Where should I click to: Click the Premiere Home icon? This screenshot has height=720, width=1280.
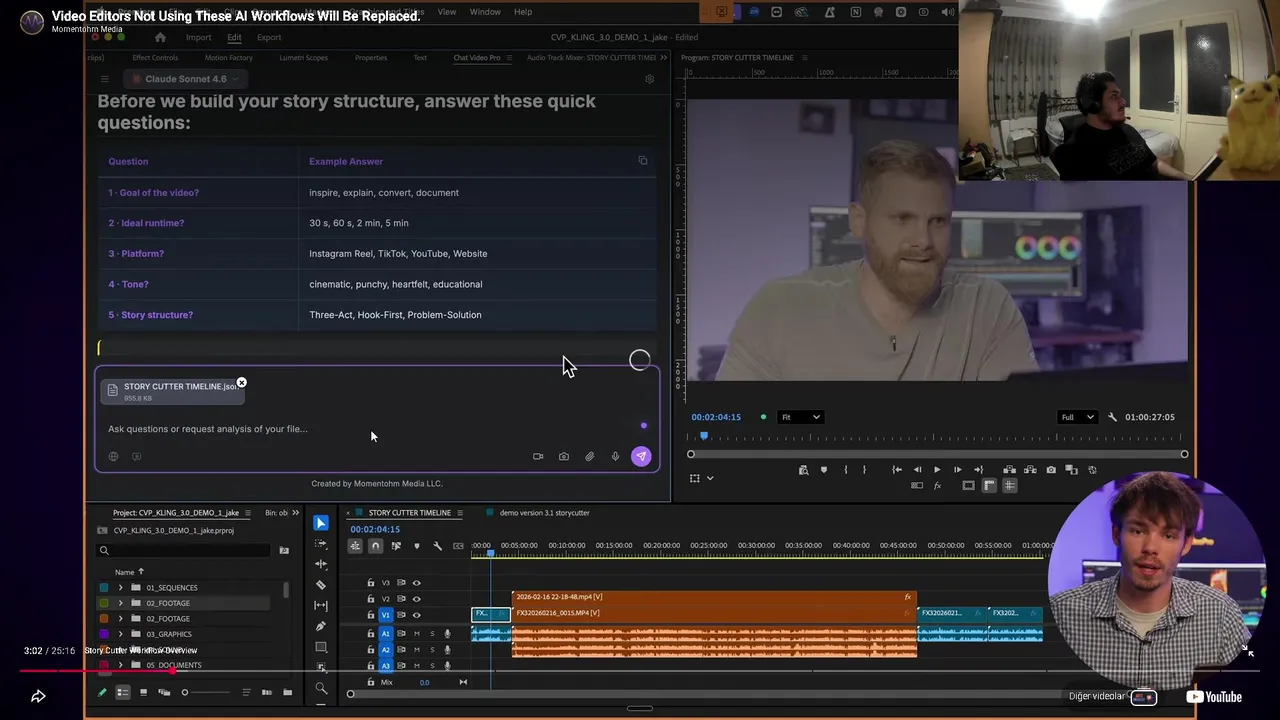(x=160, y=38)
